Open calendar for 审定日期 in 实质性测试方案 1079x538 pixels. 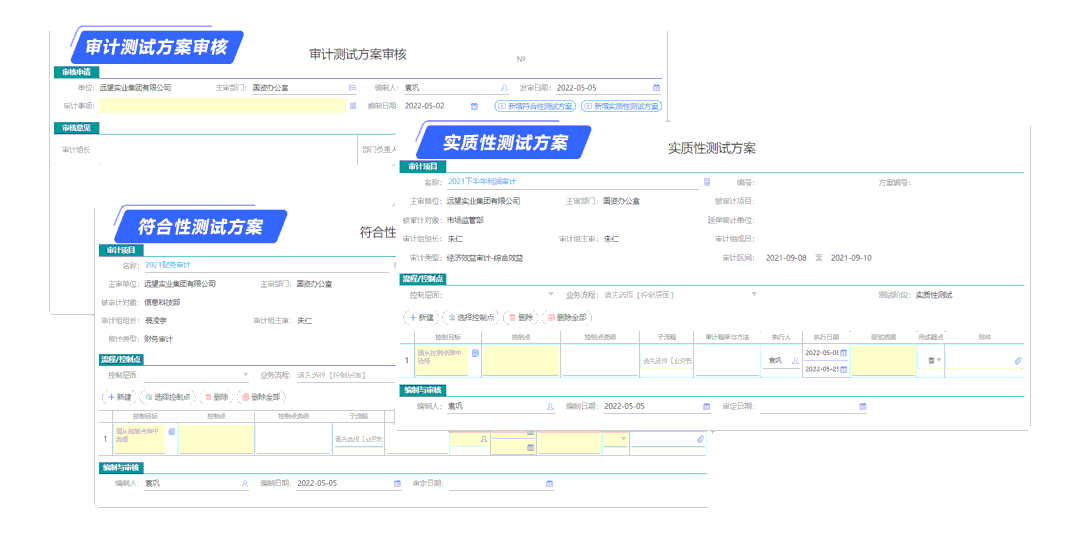point(862,407)
